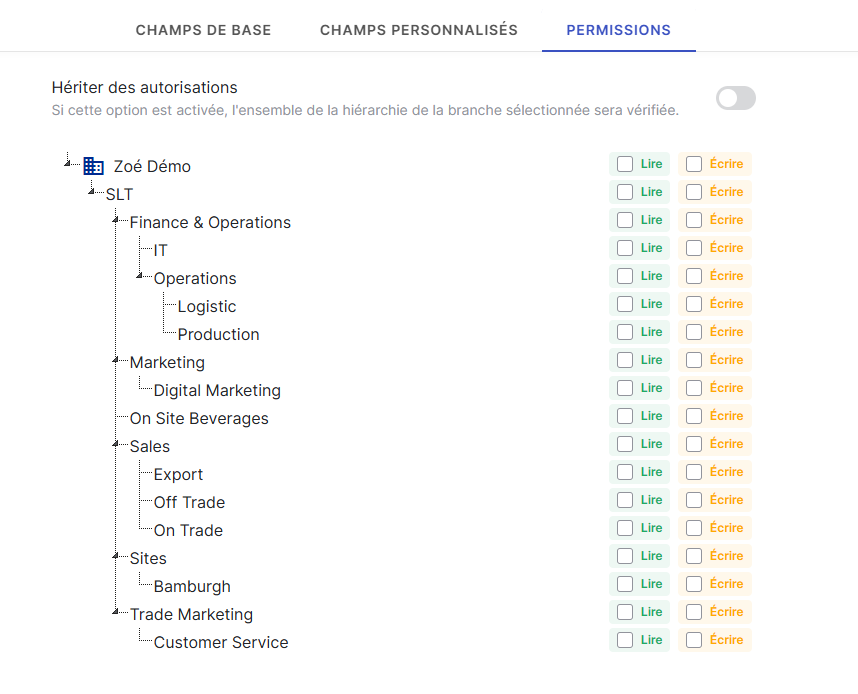Screen dimensions: 858x694
Task: Select the Logistic department in the tree
Action: (x=207, y=306)
